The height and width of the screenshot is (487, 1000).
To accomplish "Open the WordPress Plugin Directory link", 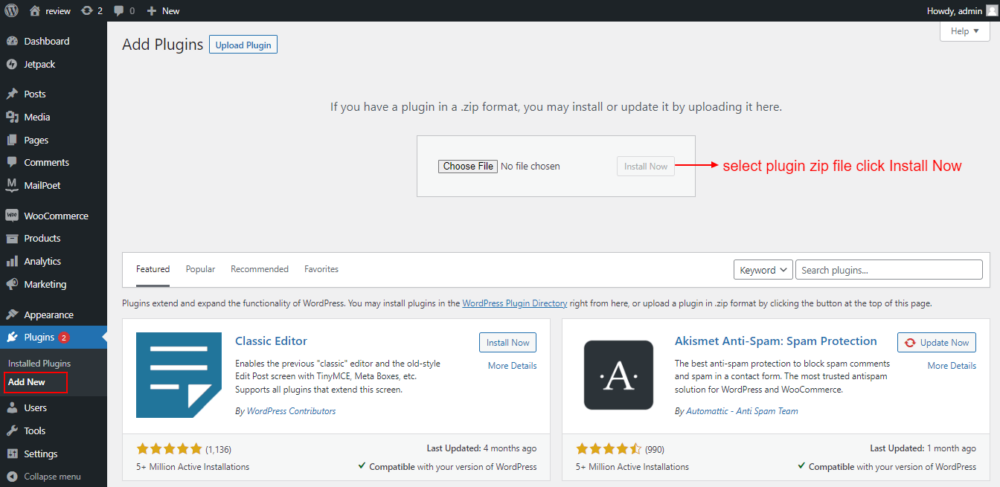I will point(515,304).
